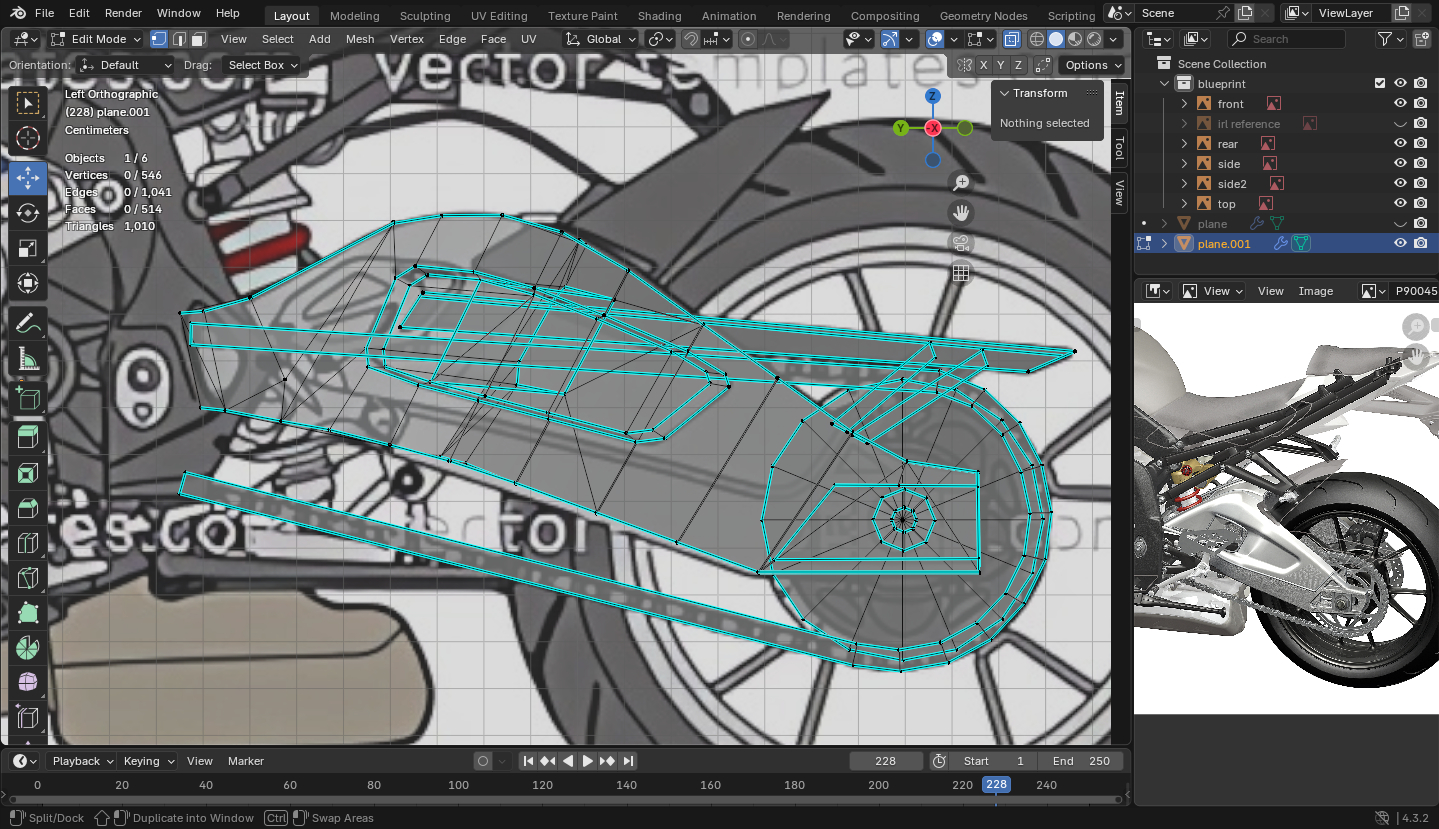
Task: Switch to the UV Editing workspace tab
Action: point(499,16)
